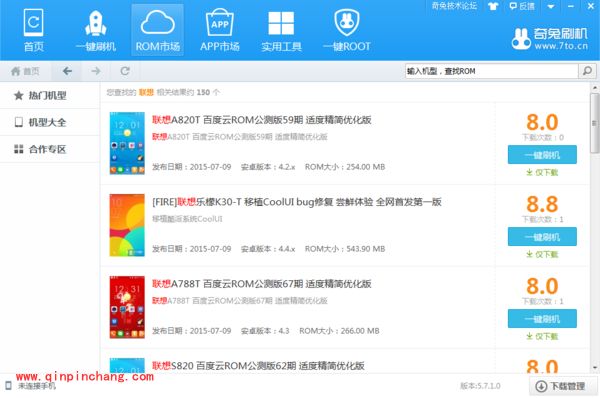600x398 pixels.
Task: Click the 版本:5.7.1.0 version text
Action: click(480, 386)
